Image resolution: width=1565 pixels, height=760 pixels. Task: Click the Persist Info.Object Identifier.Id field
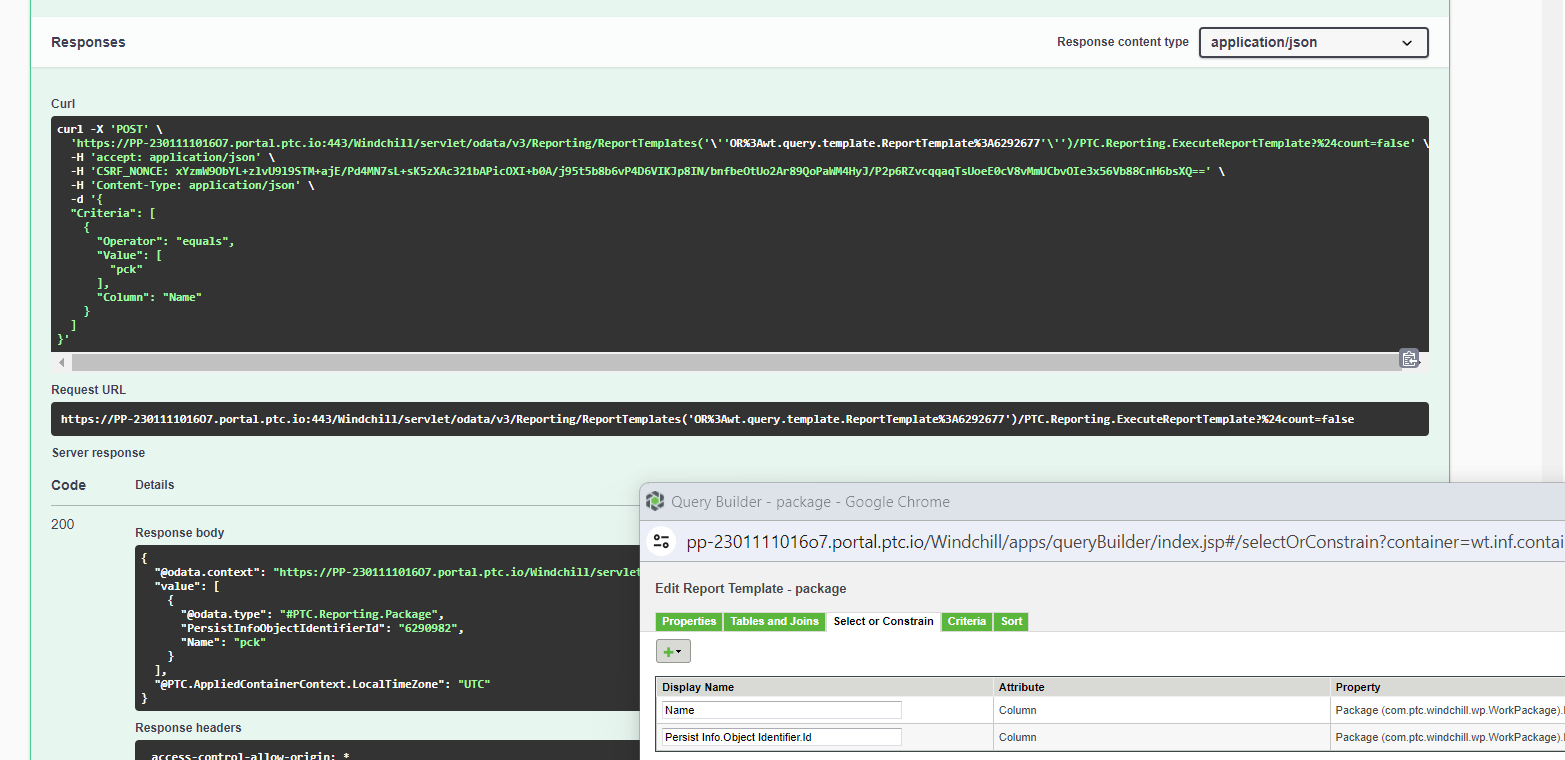780,736
